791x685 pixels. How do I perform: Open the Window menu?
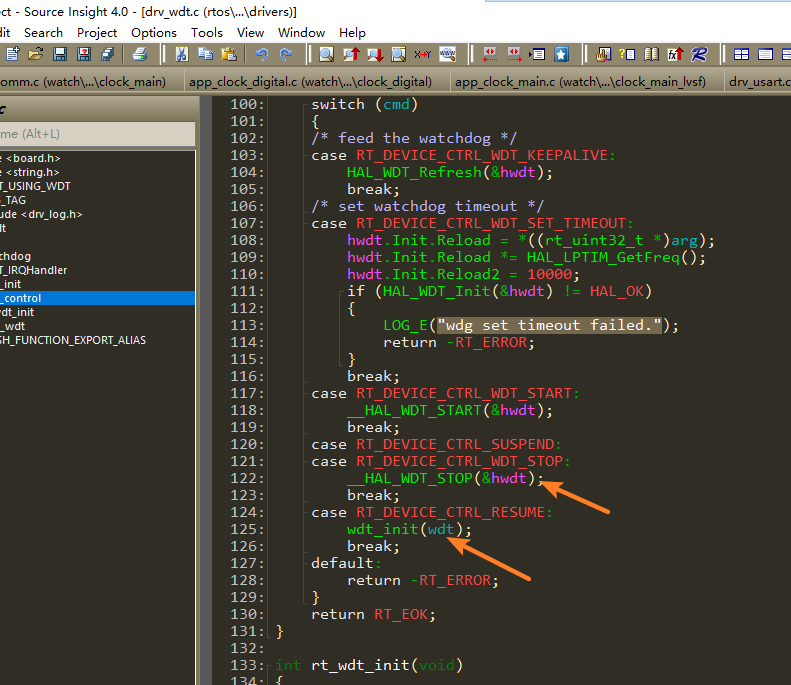click(x=301, y=33)
